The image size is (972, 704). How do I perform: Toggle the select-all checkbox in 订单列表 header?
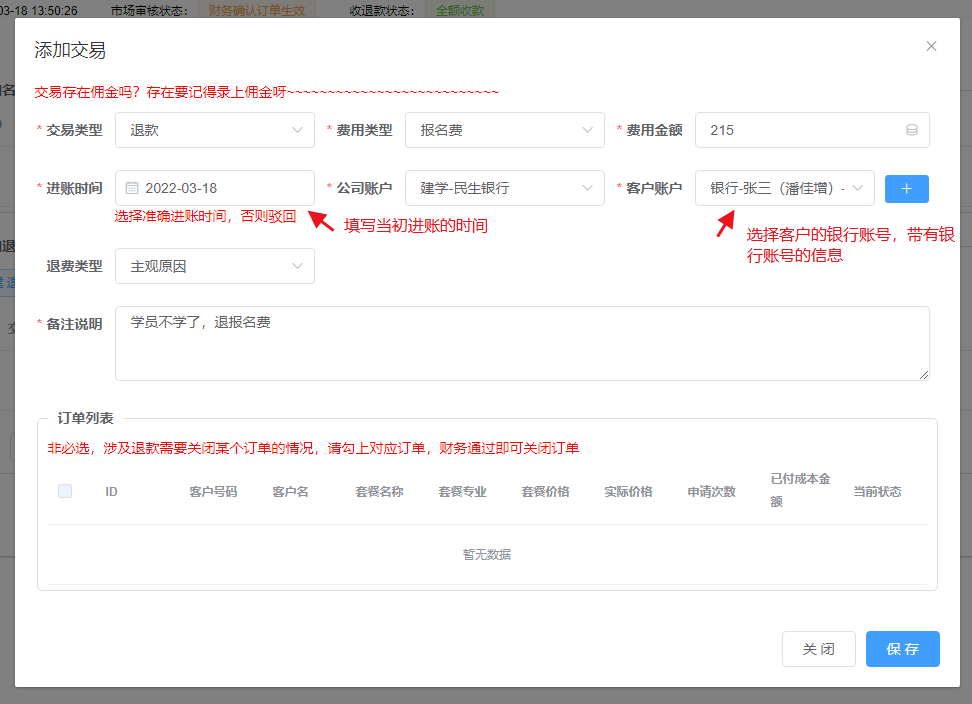65,491
